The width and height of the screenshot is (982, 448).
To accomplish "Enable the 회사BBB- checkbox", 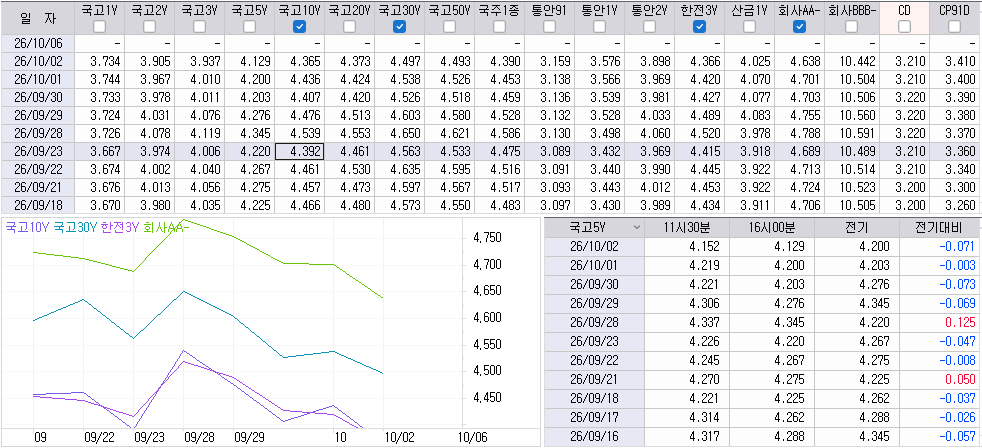I will 852,26.
